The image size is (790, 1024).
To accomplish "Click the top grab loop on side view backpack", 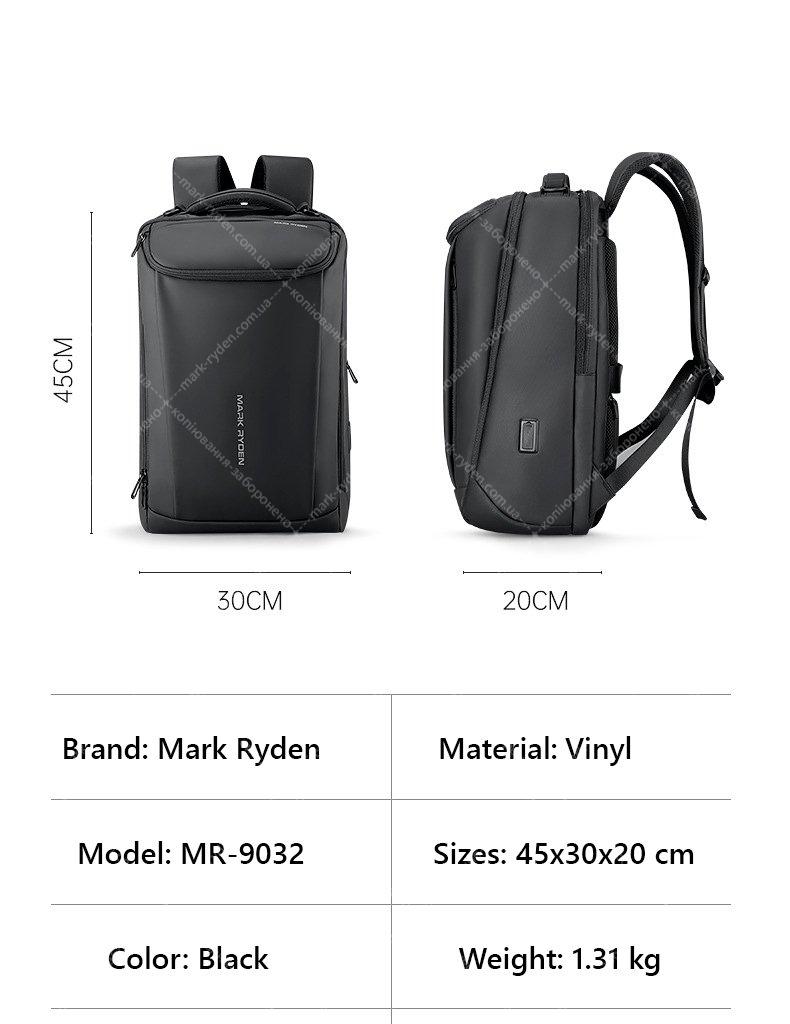I will pos(556,182).
